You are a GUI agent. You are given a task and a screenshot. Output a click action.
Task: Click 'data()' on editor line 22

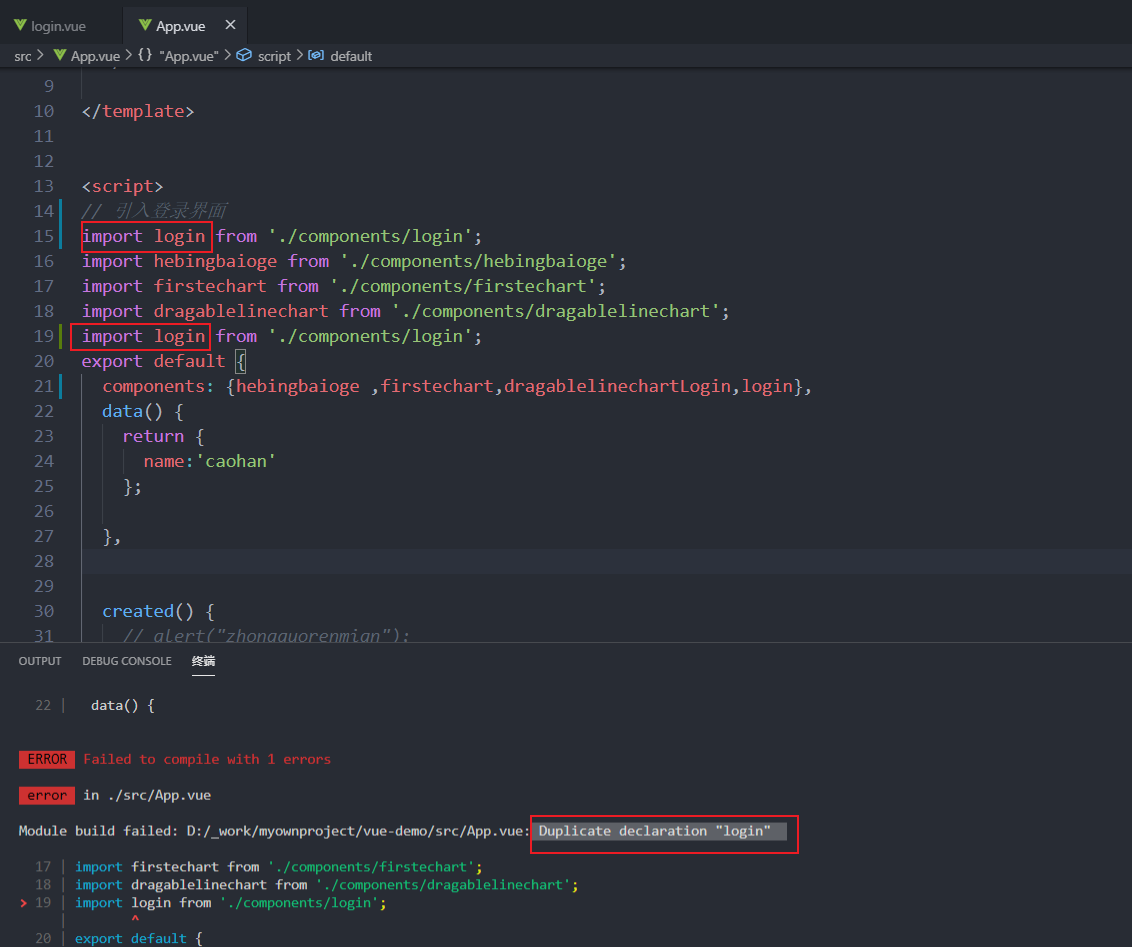[132, 411]
